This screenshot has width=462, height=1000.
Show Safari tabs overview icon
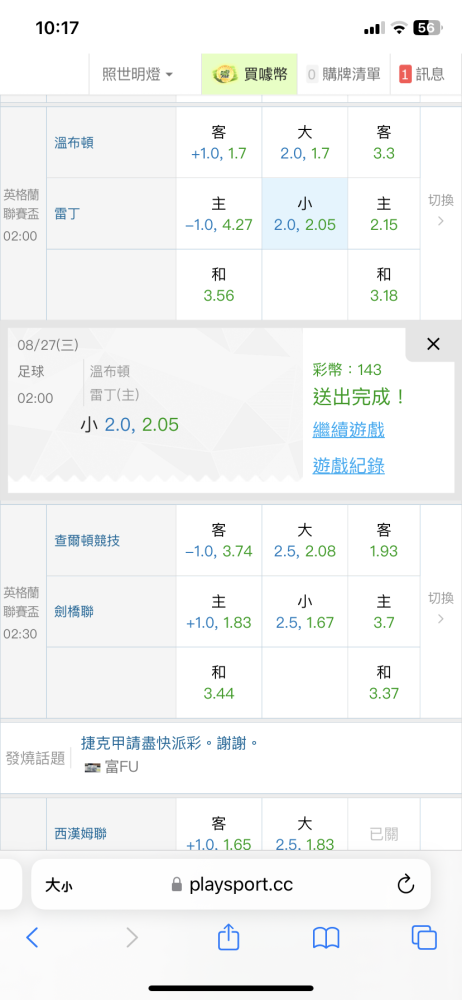(424, 938)
